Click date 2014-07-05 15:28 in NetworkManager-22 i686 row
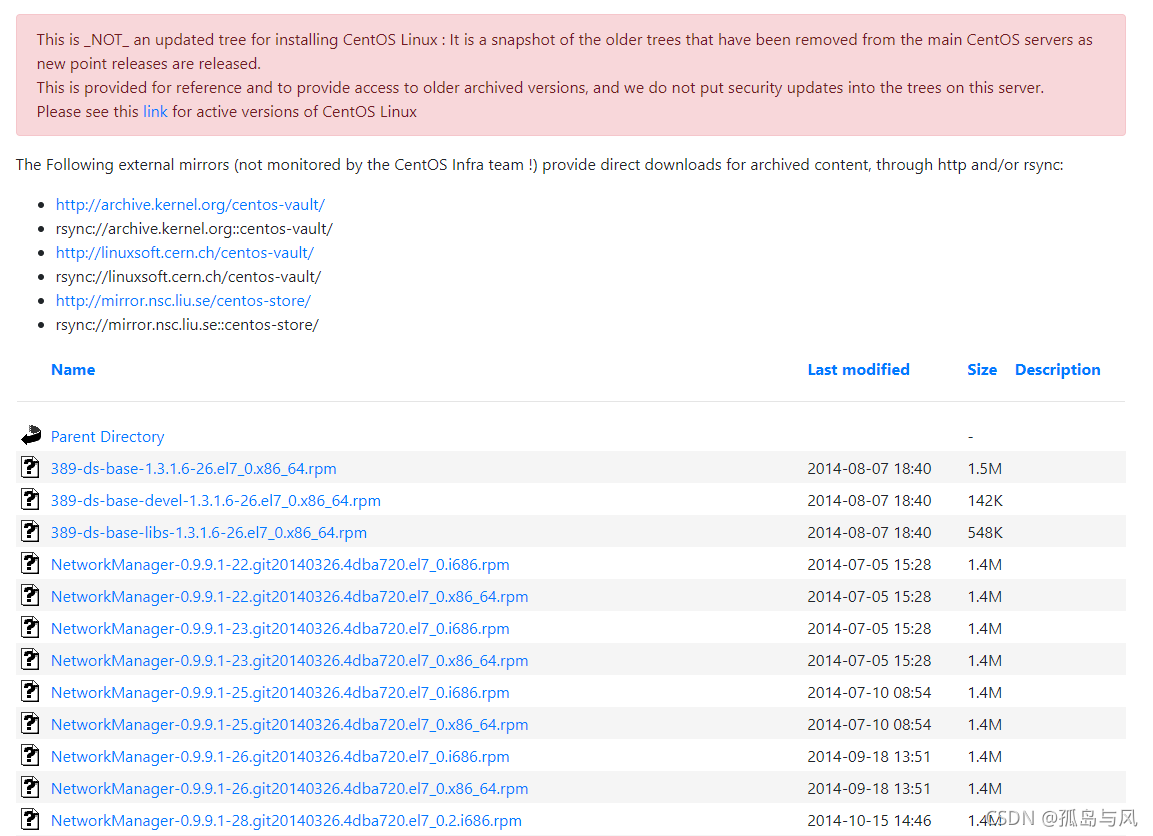Screen dimensions: 1153x836 (869, 565)
